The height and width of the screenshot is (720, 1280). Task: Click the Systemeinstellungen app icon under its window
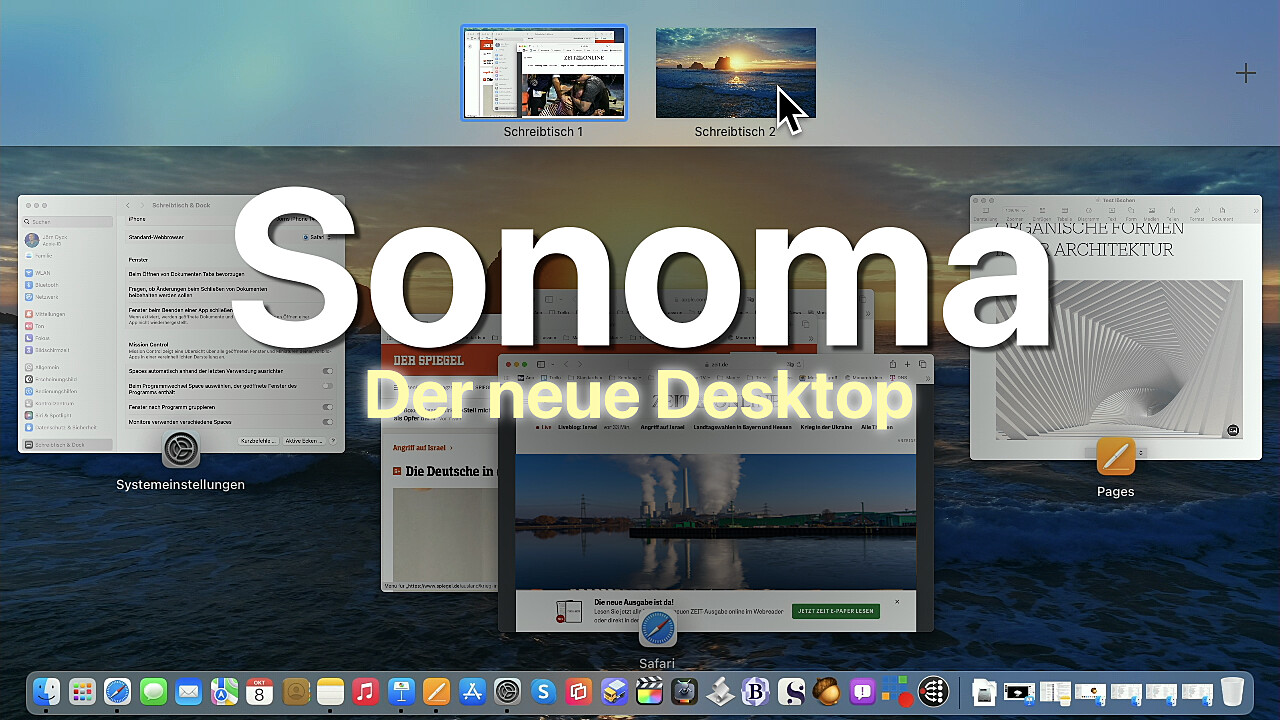[x=181, y=449]
